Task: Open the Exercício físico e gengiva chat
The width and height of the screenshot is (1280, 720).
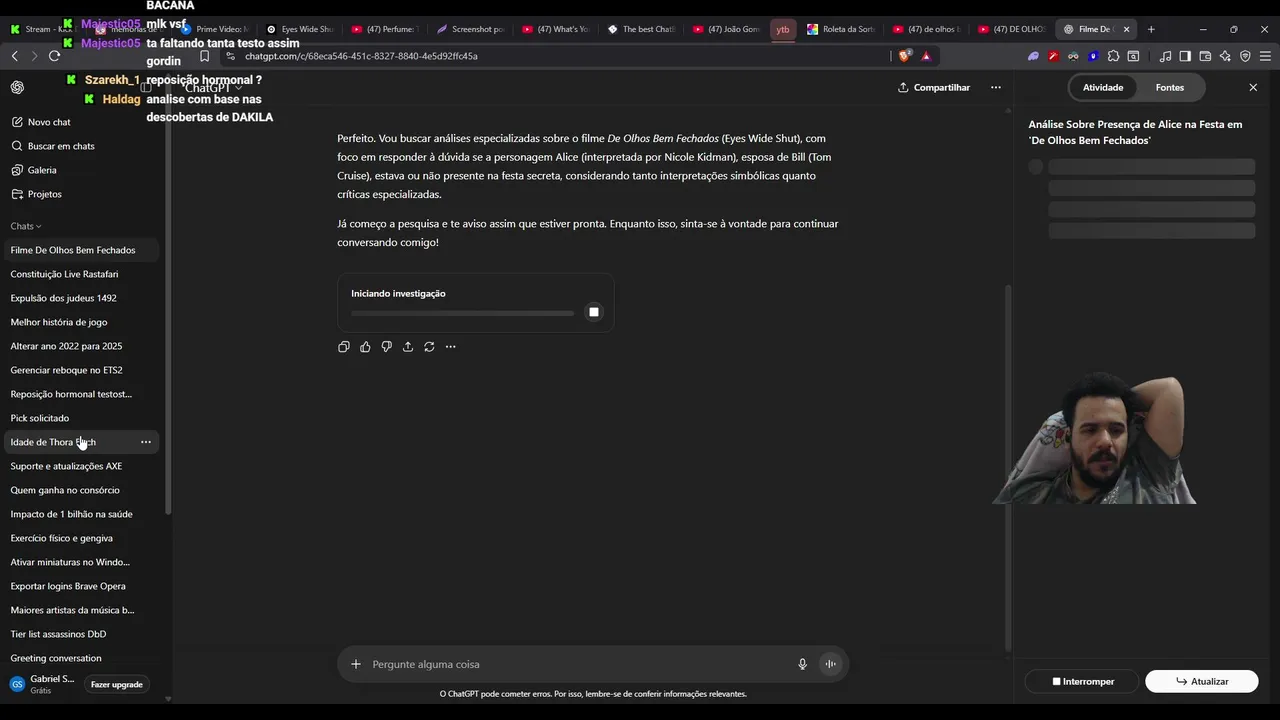Action: (x=80, y=538)
